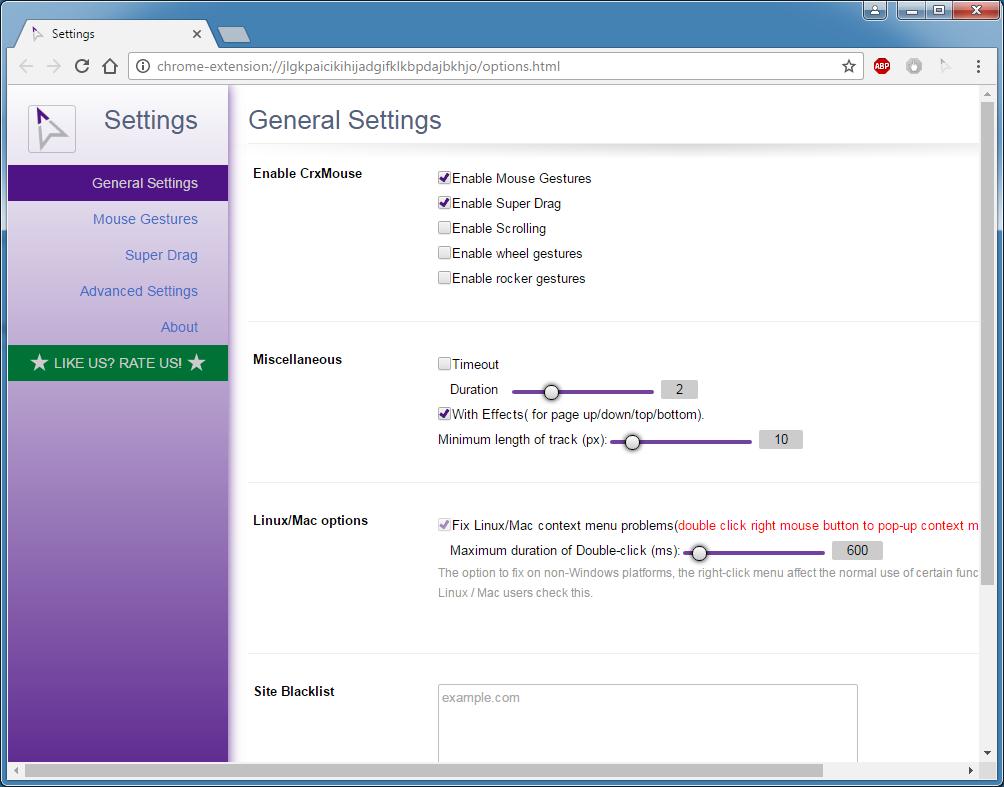Click the gray extension icon beside Adblock
1004x787 pixels.
pyautogui.click(x=915, y=66)
